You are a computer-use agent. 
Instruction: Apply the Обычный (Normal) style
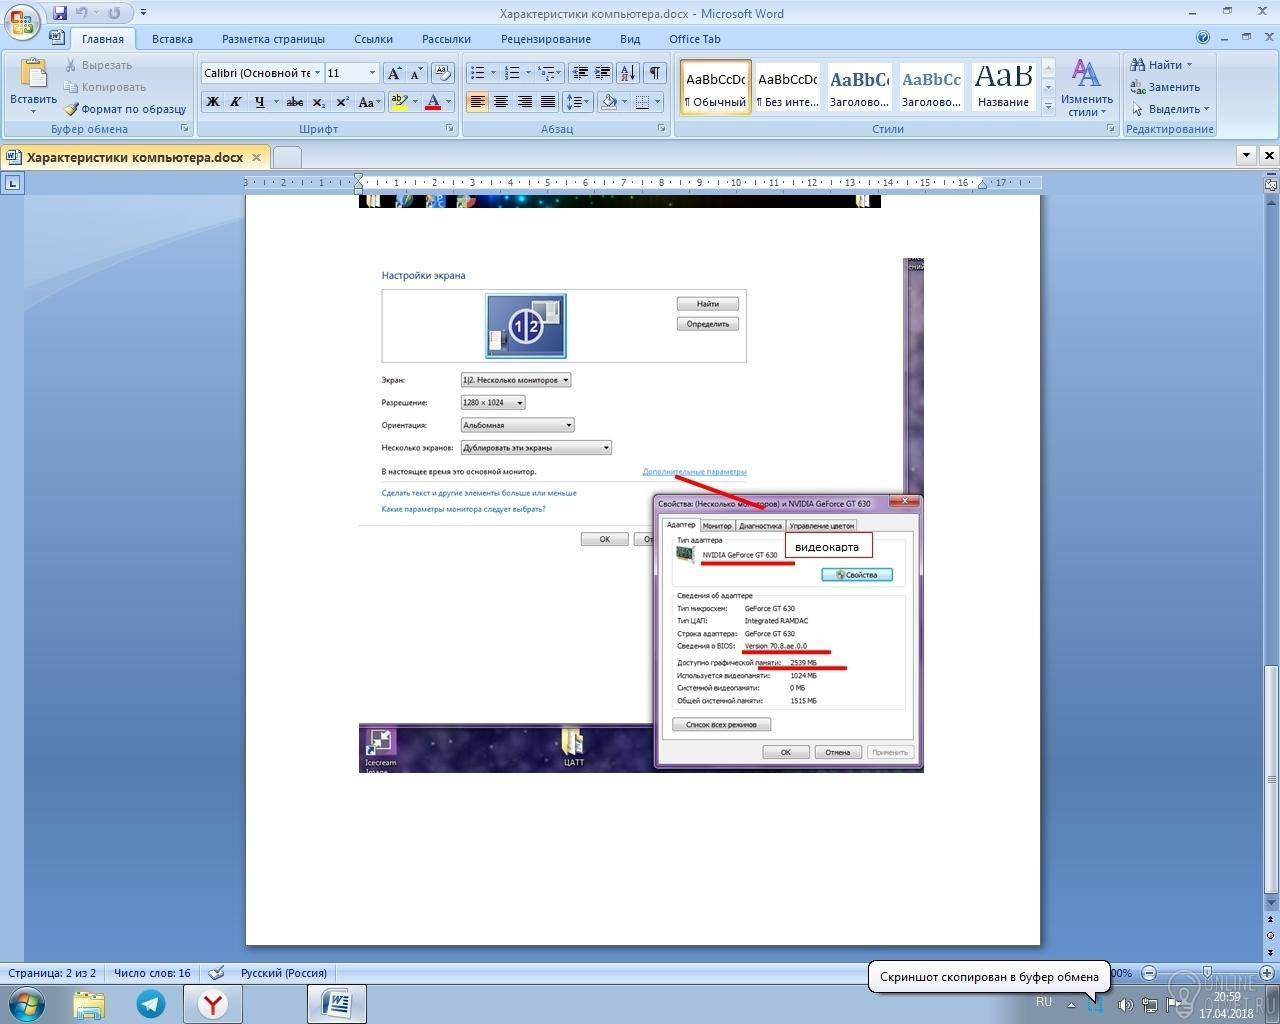click(716, 87)
